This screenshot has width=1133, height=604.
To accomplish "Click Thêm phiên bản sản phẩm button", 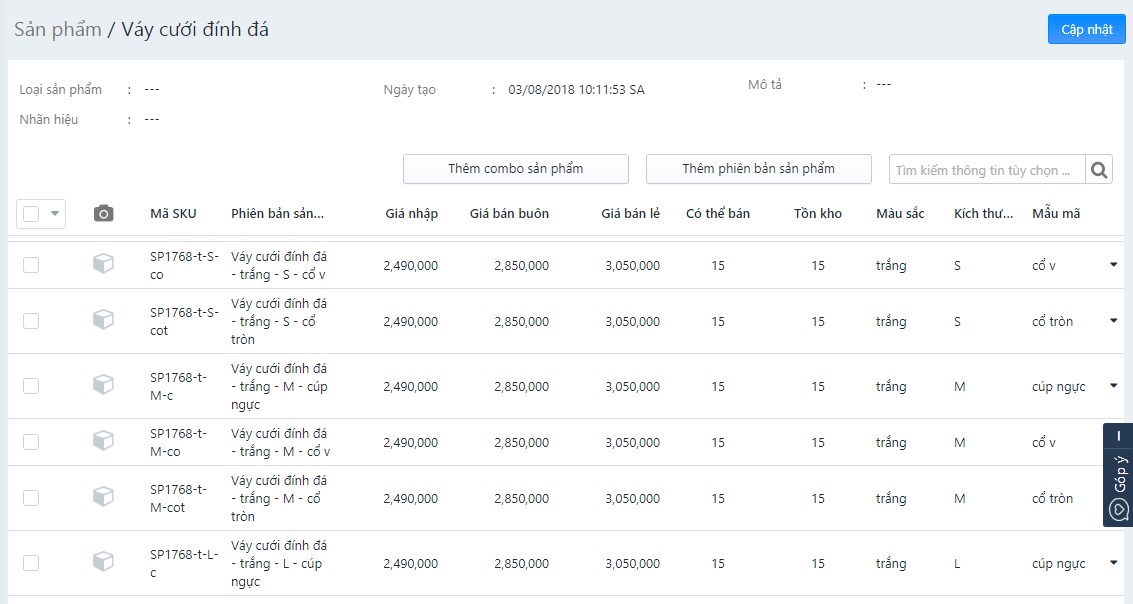I will click(758, 169).
